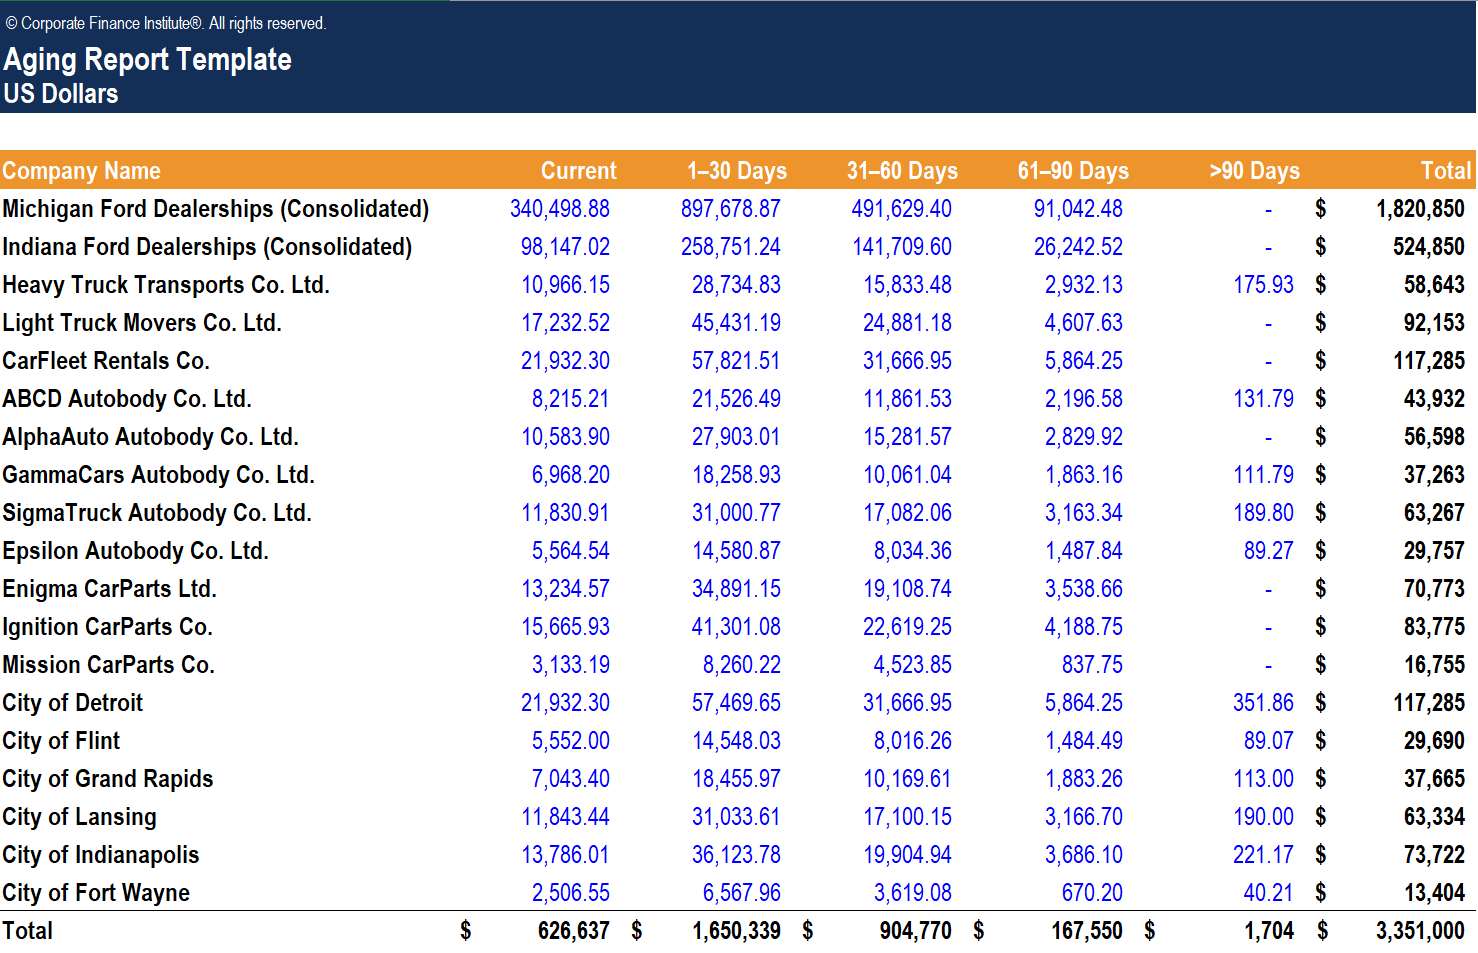Click Michigan Ford's Current value 340,498.88
The image size is (1478, 953).
(x=560, y=209)
